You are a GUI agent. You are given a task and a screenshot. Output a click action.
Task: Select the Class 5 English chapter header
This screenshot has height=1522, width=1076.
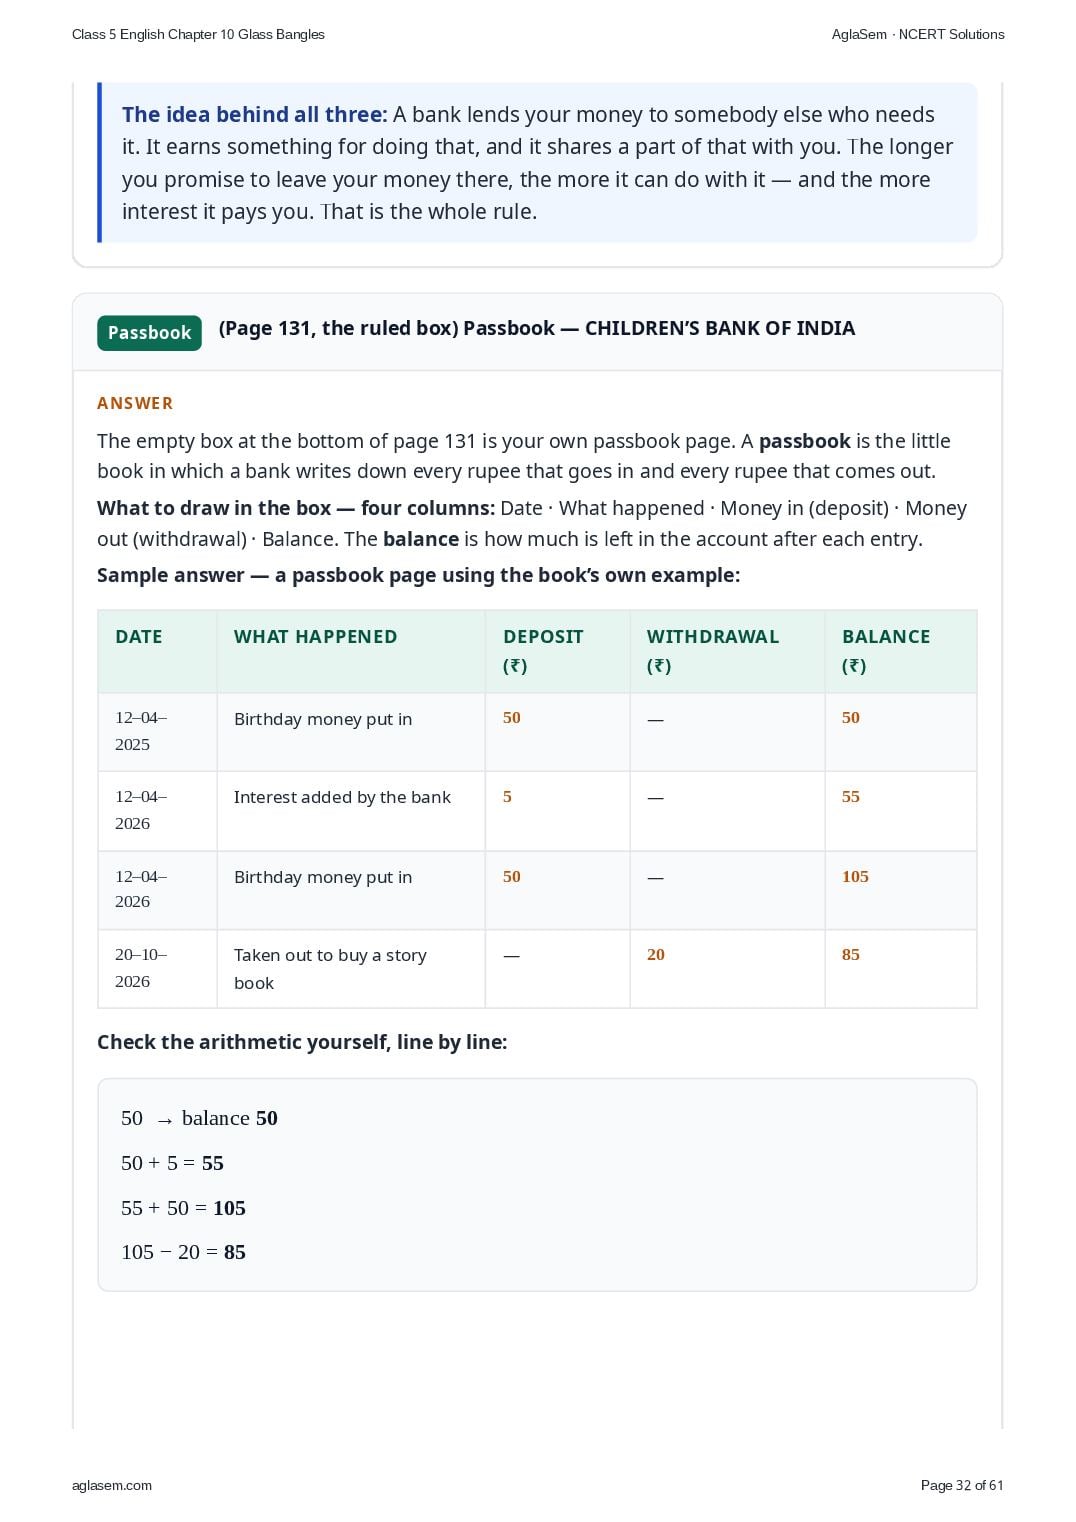coord(198,34)
